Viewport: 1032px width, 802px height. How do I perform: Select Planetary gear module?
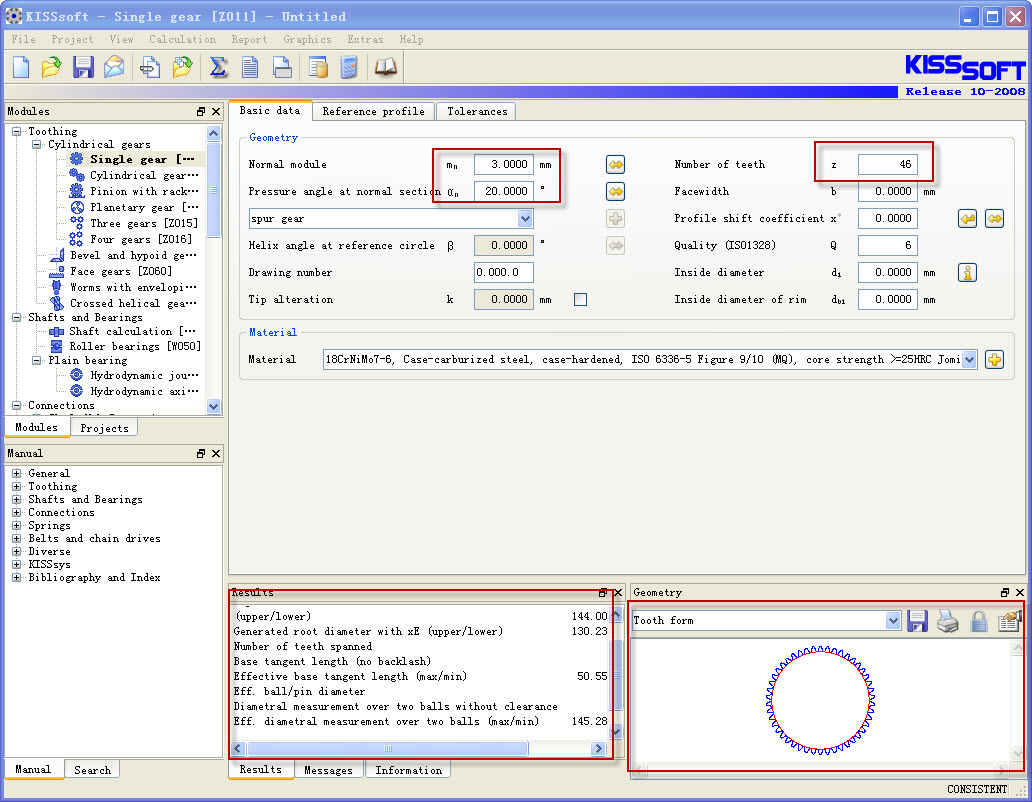pyautogui.click(x=134, y=207)
